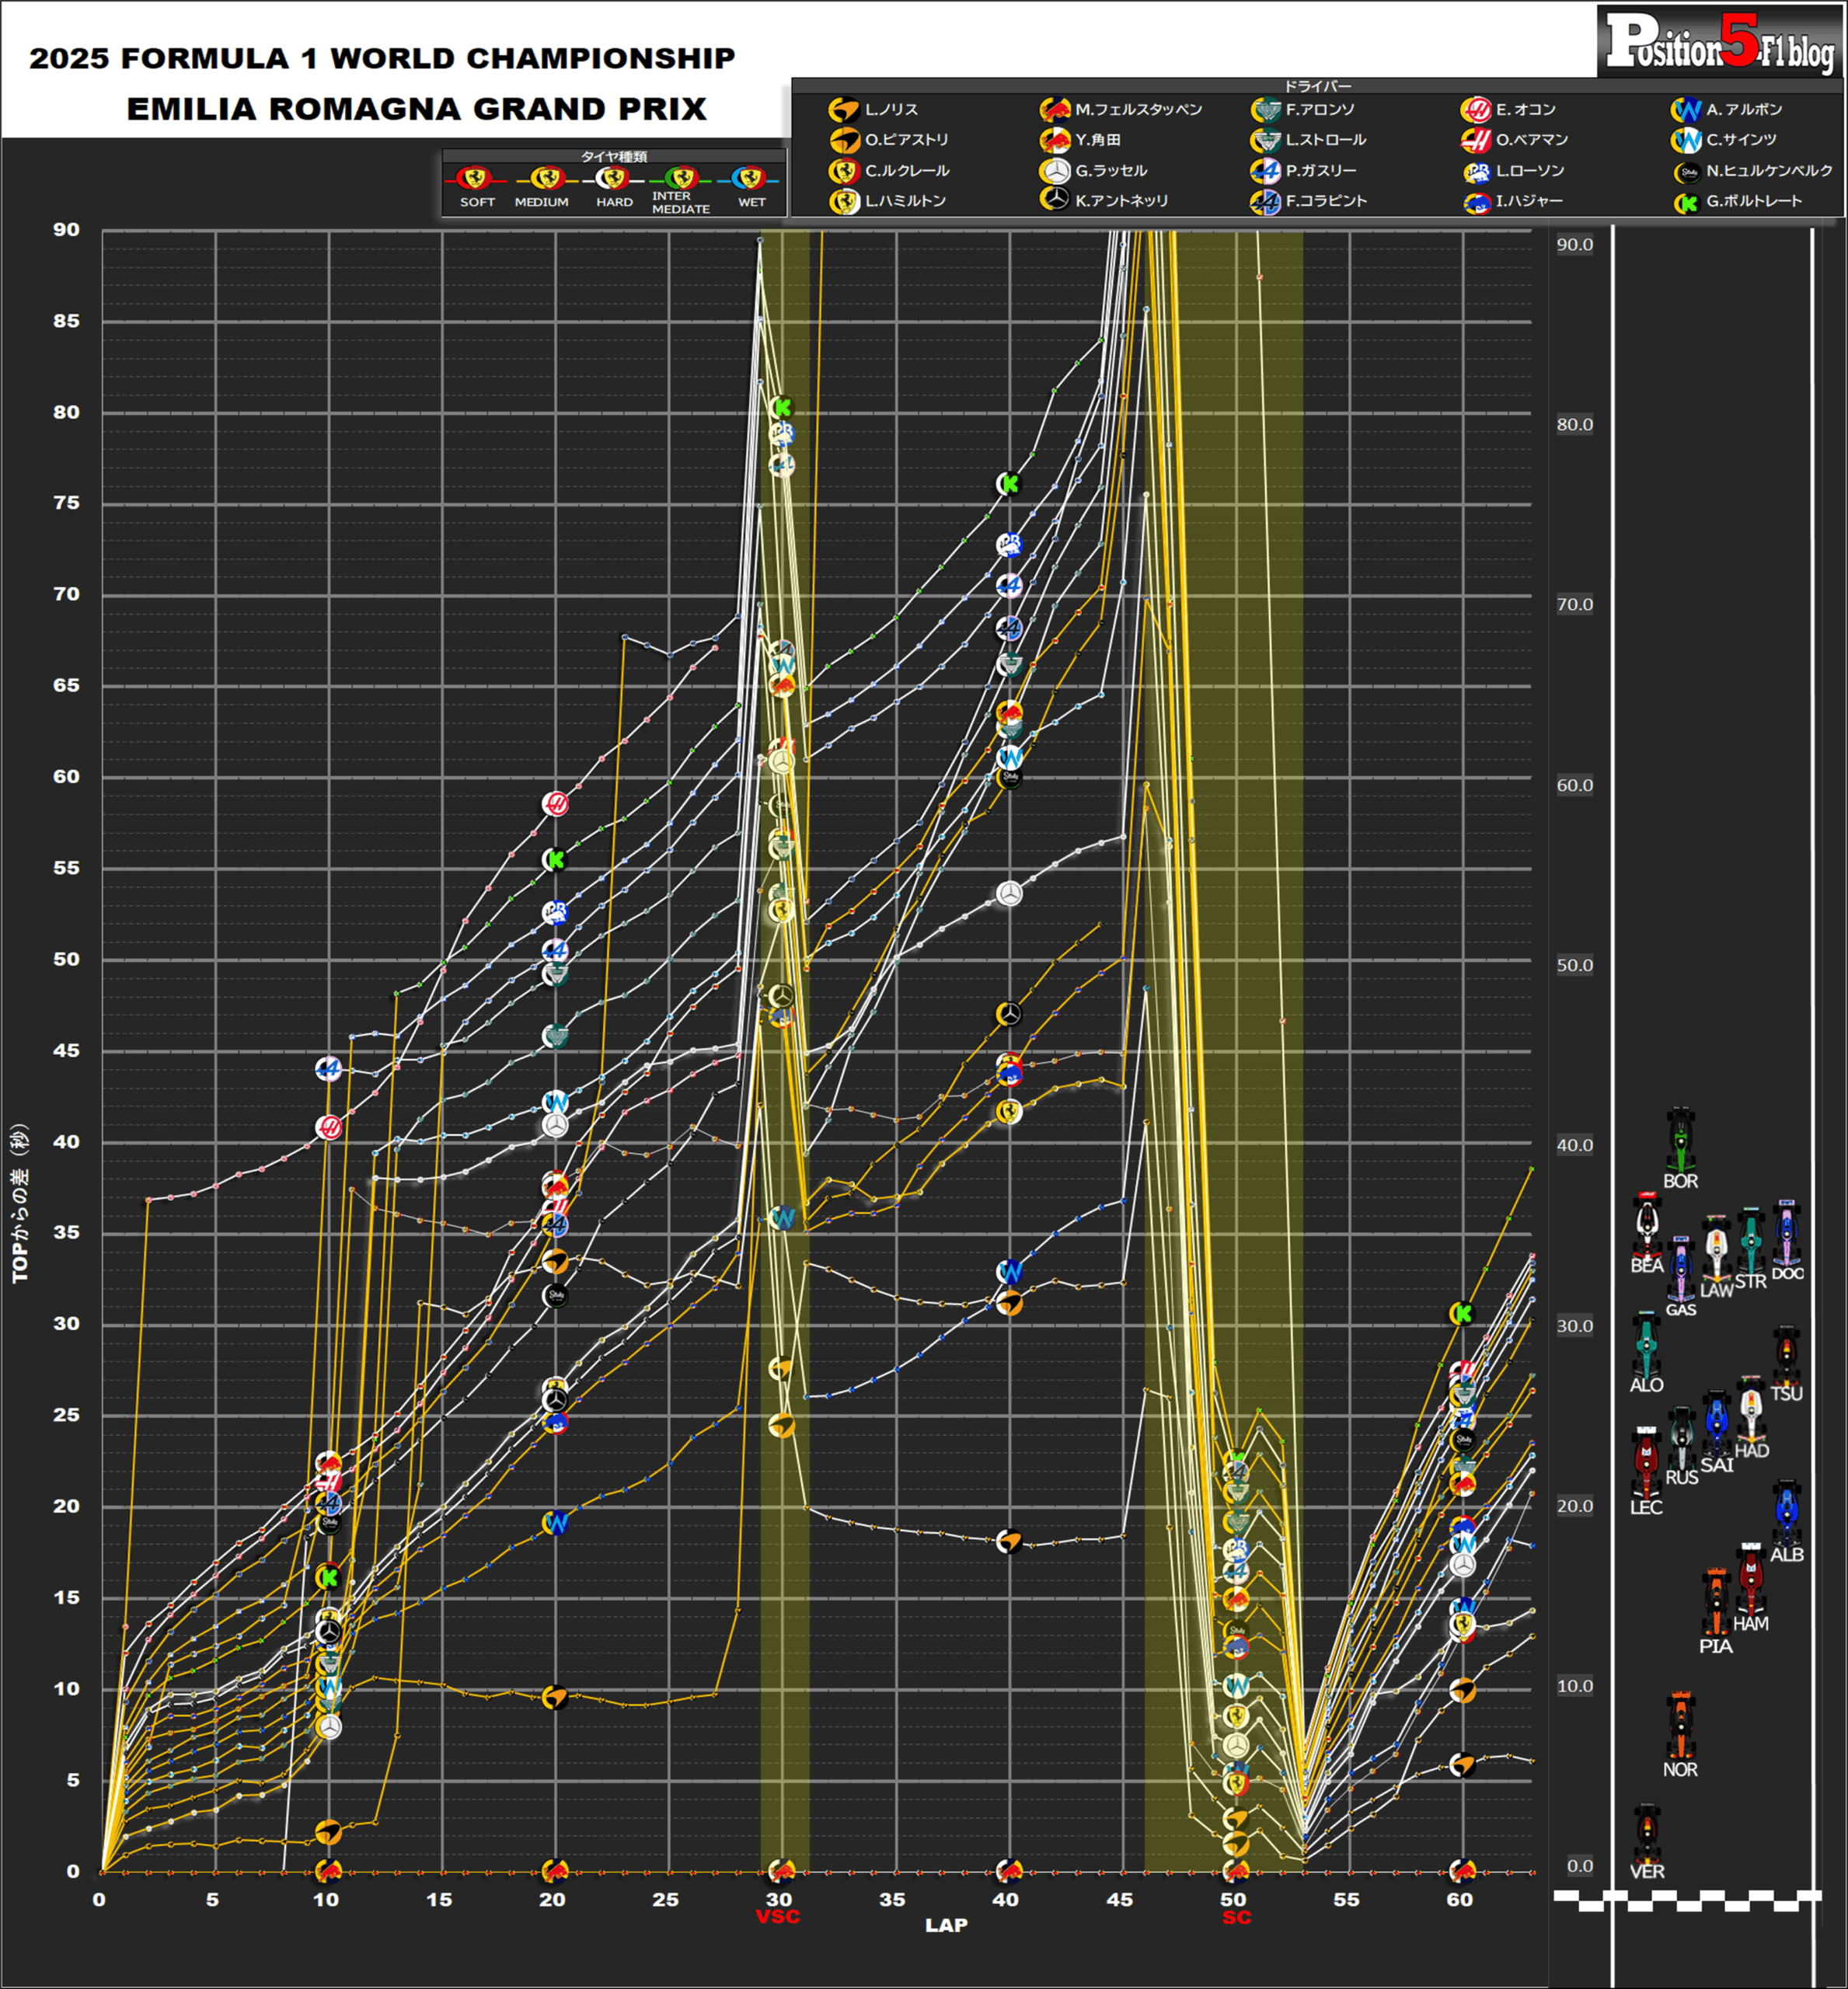The width and height of the screenshot is (1848, 1989).
Task: Click the red SC label under lap 50
Action: click(x=1237, y=1917)
